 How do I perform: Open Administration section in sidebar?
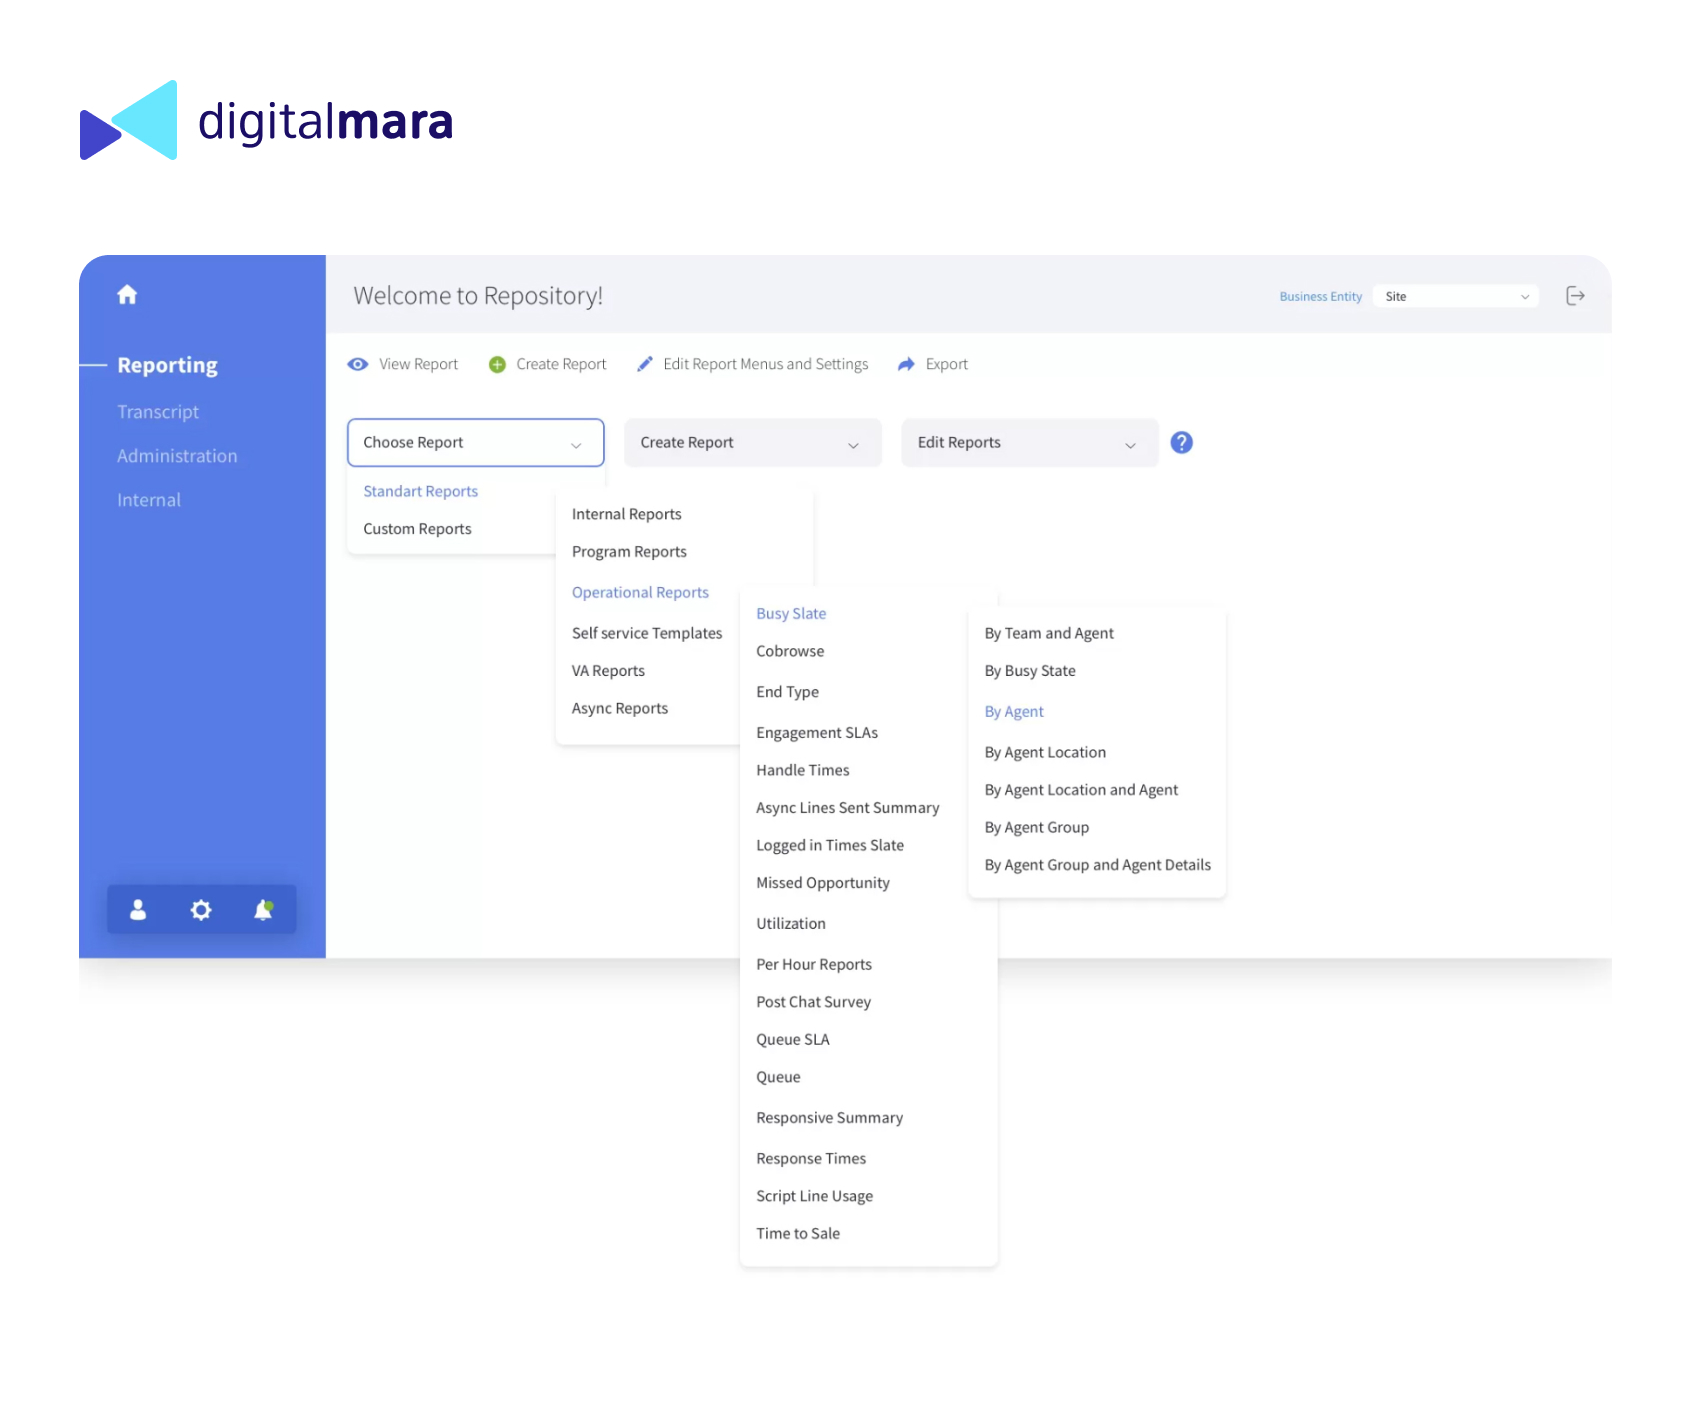(x=177, y=456)
